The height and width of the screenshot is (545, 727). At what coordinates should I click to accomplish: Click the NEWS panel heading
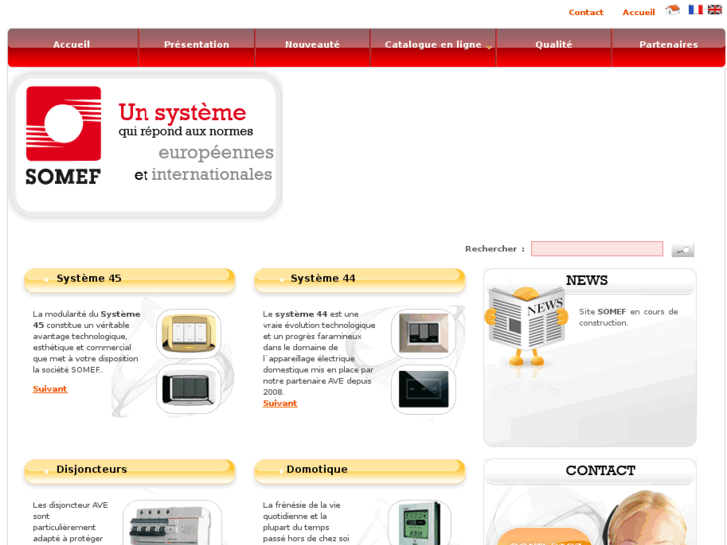pyautogui.click(x=587, y=281)
